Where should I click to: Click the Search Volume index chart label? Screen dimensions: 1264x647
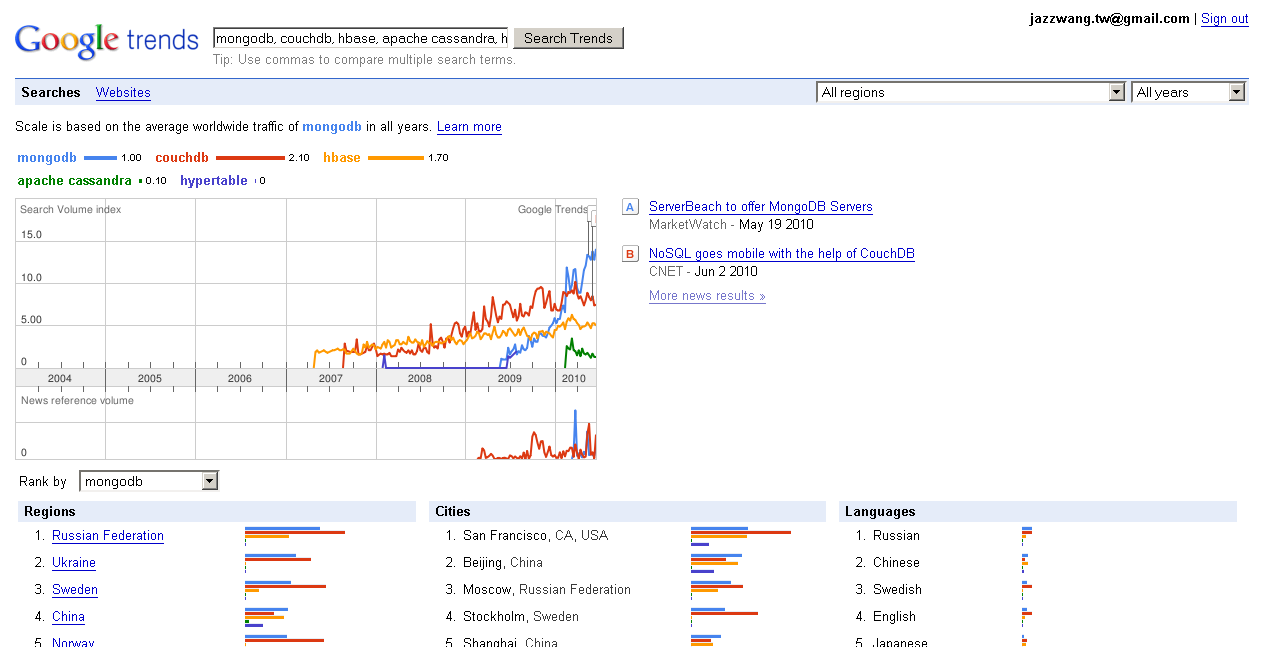pos(71,210)
